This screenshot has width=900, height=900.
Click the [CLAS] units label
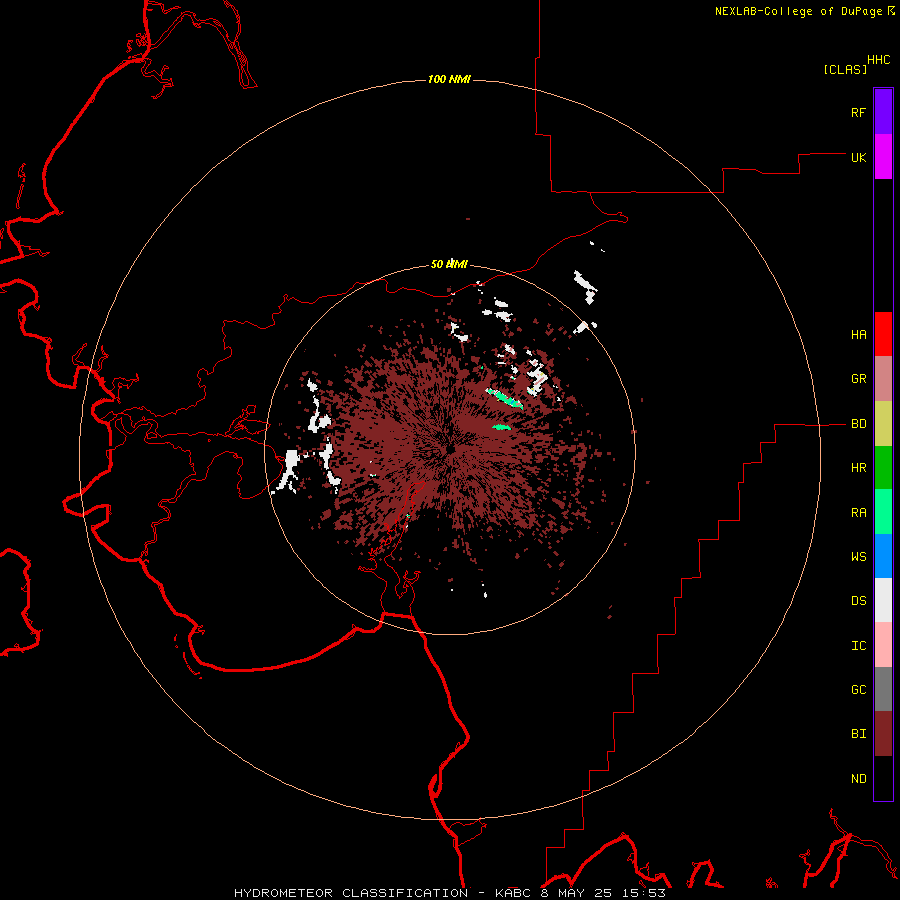845,69
